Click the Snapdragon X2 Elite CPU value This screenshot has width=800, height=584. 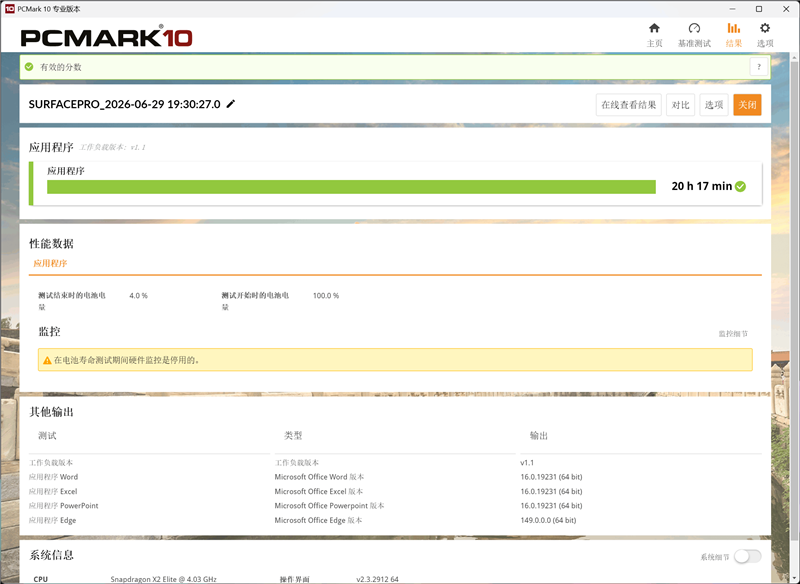pos(163,579)
